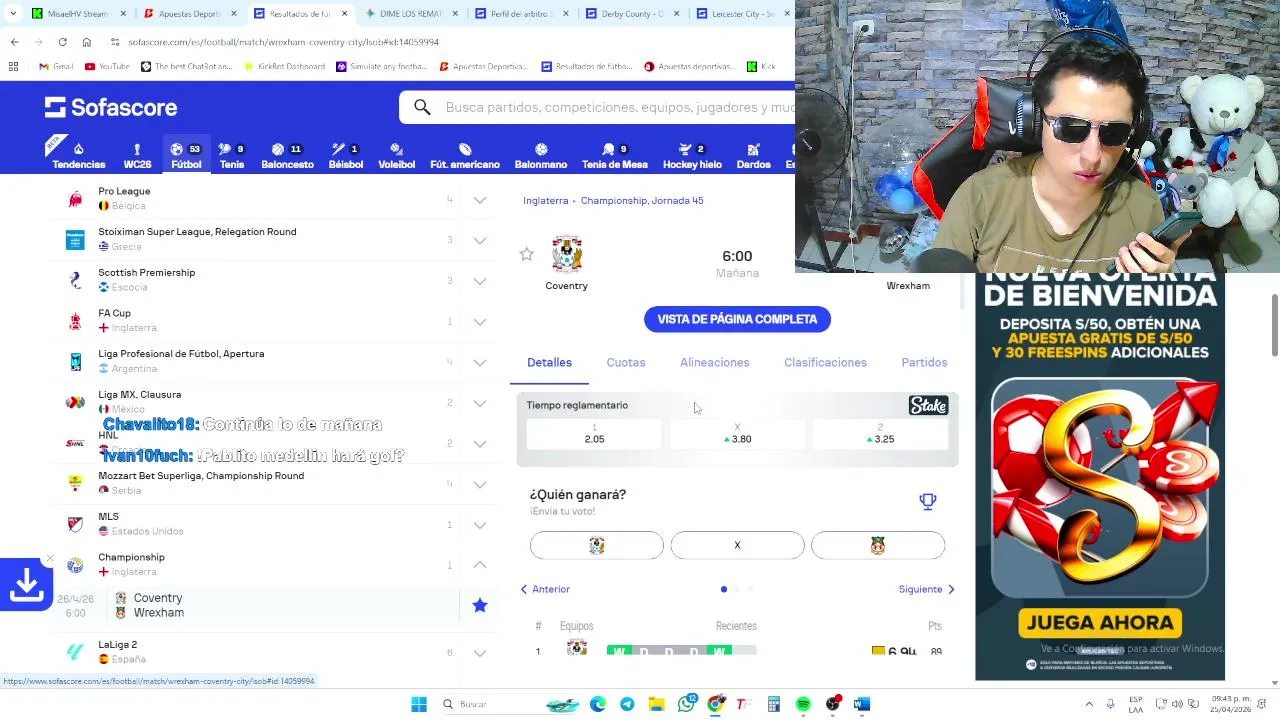1280x720 pixels.
Task: Switch to the Detalles tab
Action: [x=549, y=362]
